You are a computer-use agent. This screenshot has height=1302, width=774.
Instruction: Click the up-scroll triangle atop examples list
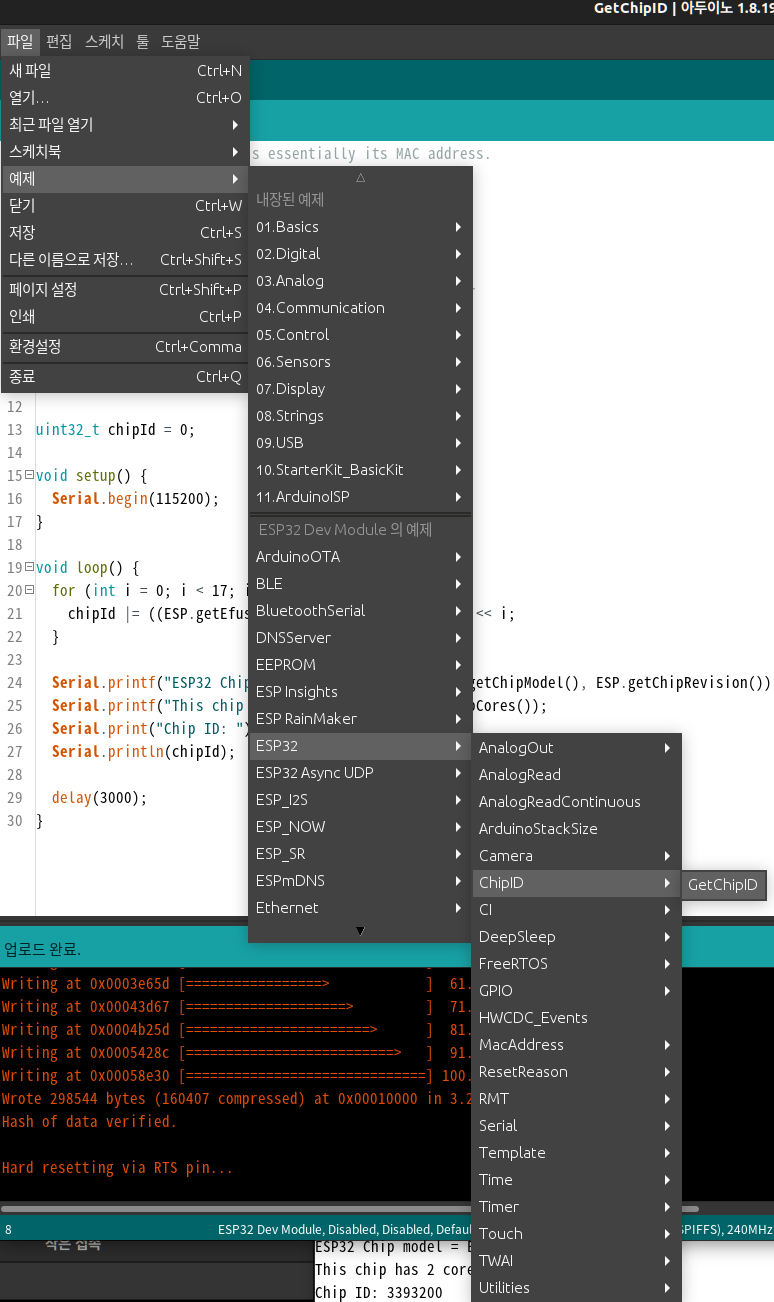[360, 178]
